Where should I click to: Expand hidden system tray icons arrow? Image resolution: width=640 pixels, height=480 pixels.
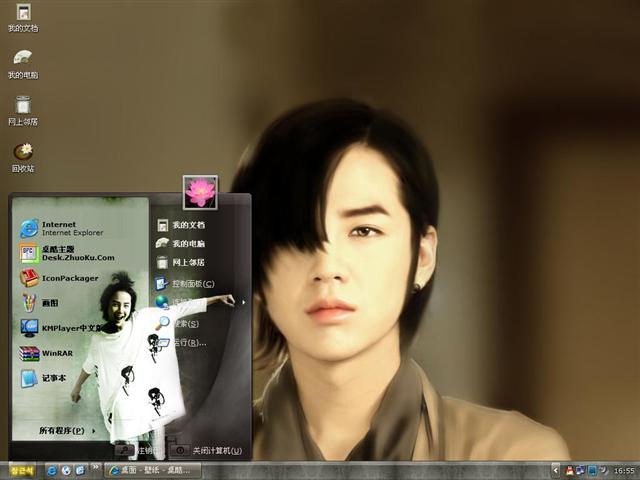(x=556, y=471)
